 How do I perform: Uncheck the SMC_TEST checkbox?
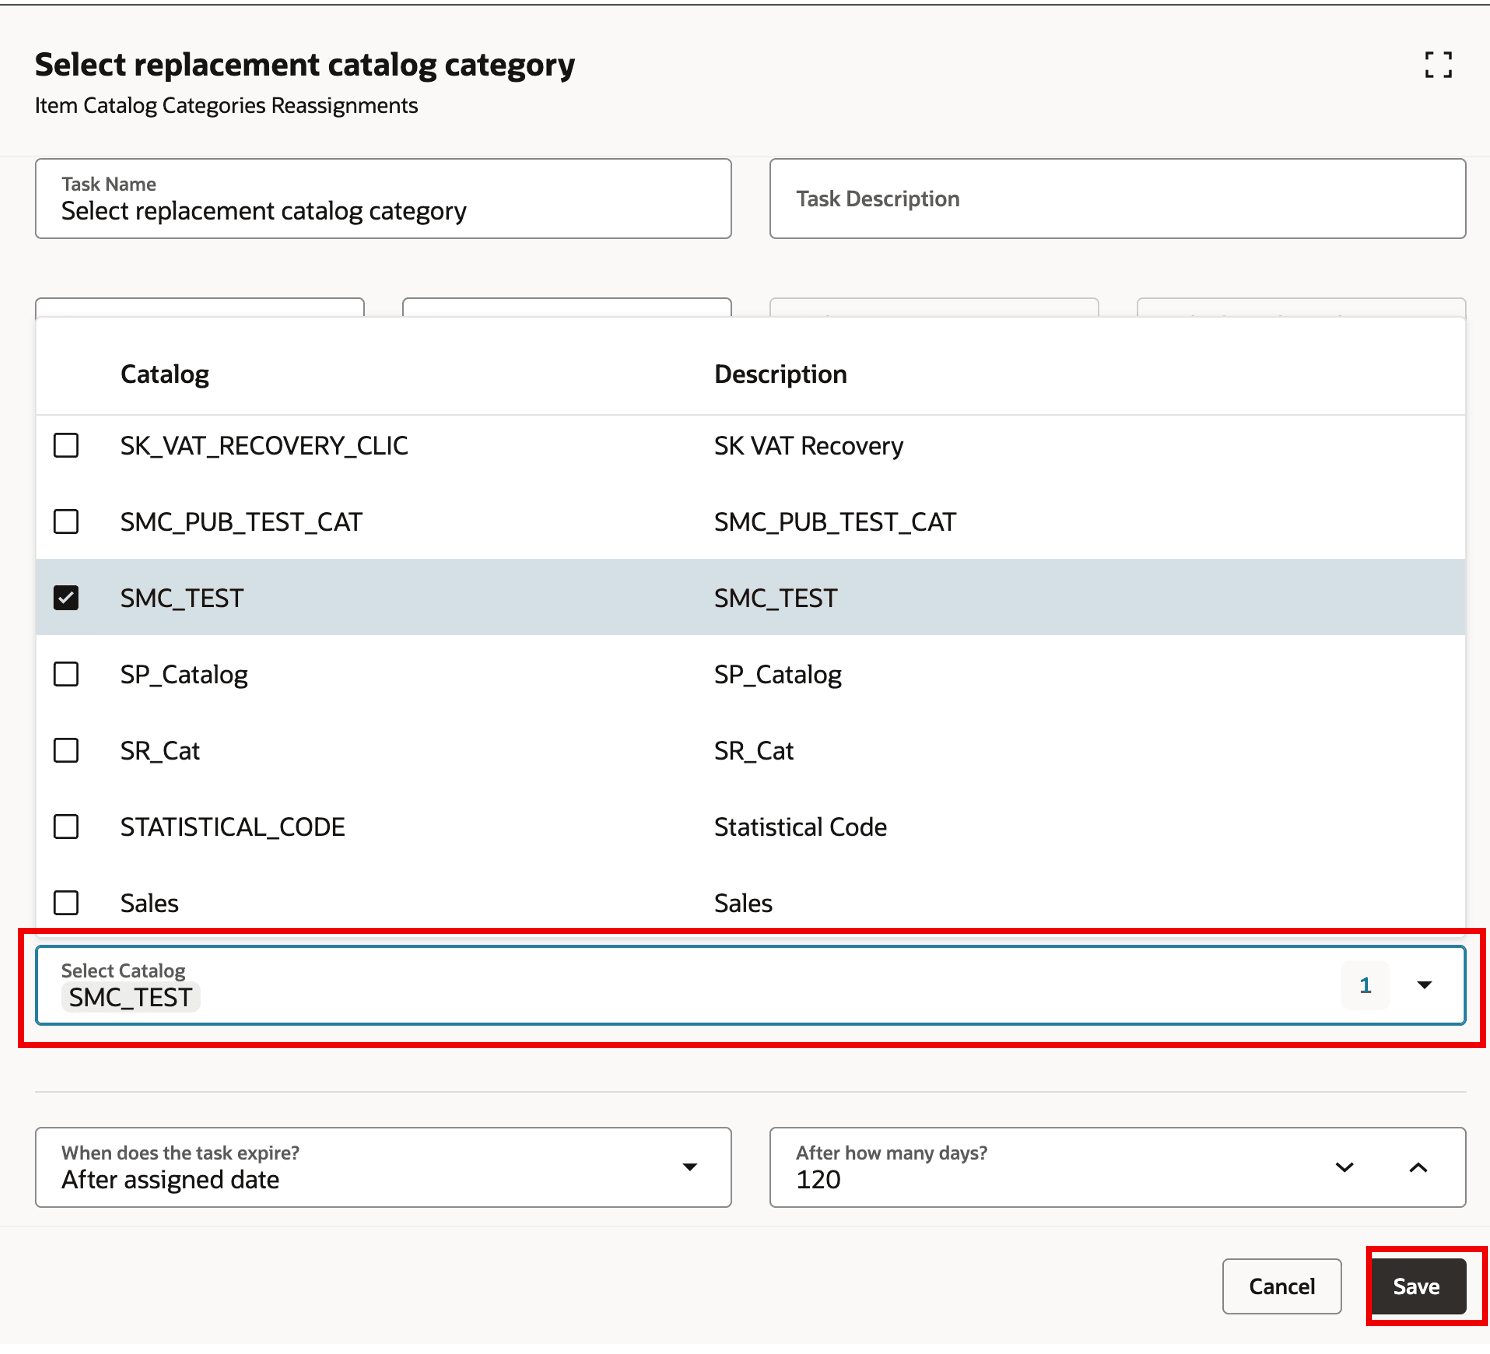coord(67,597)
